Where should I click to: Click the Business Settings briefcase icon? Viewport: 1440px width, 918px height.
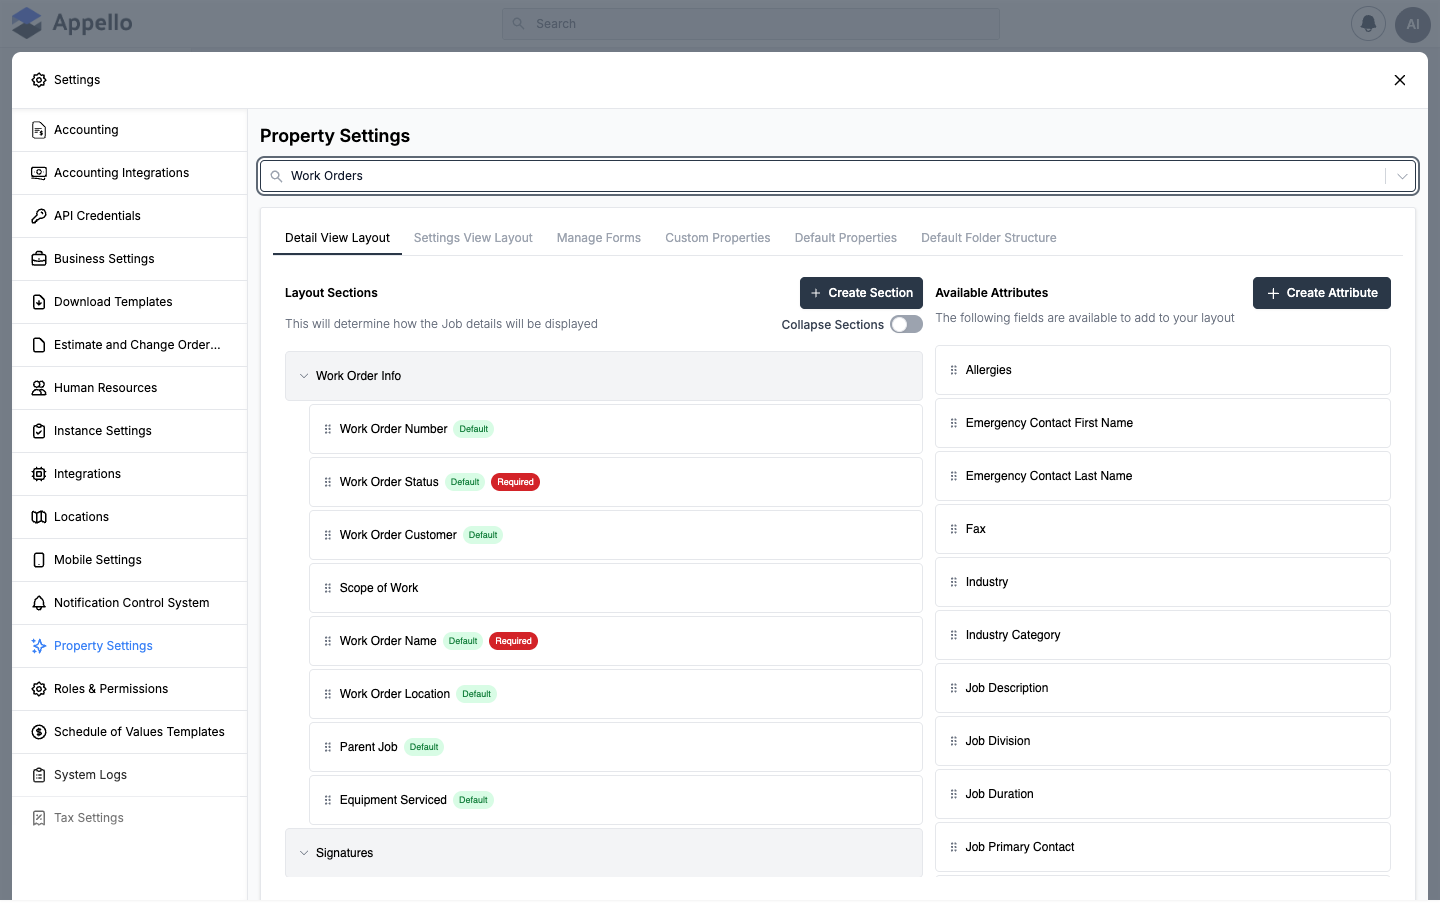pyautogui.click(x=39, y=259)
